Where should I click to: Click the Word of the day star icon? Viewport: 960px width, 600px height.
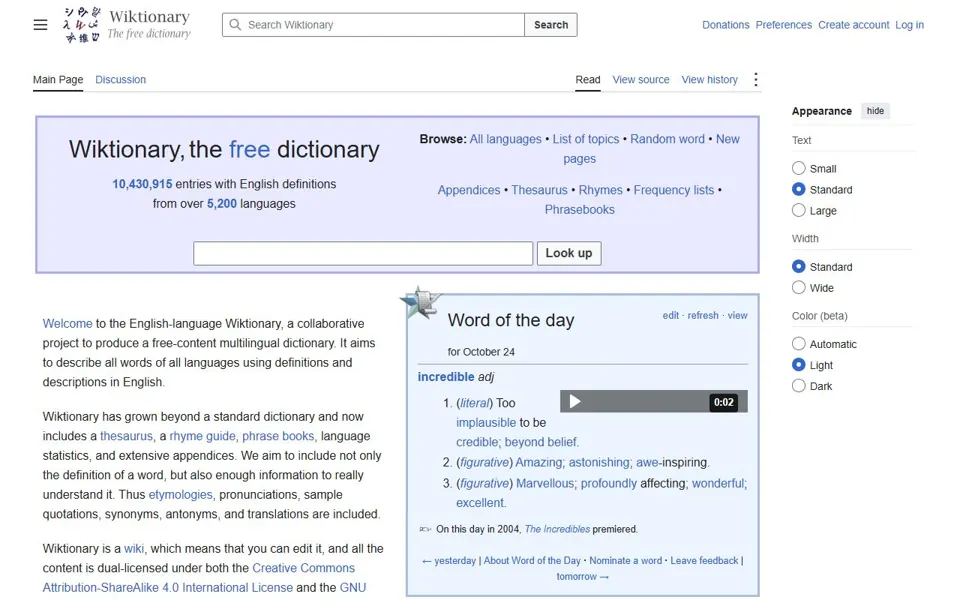pos(420,302)
